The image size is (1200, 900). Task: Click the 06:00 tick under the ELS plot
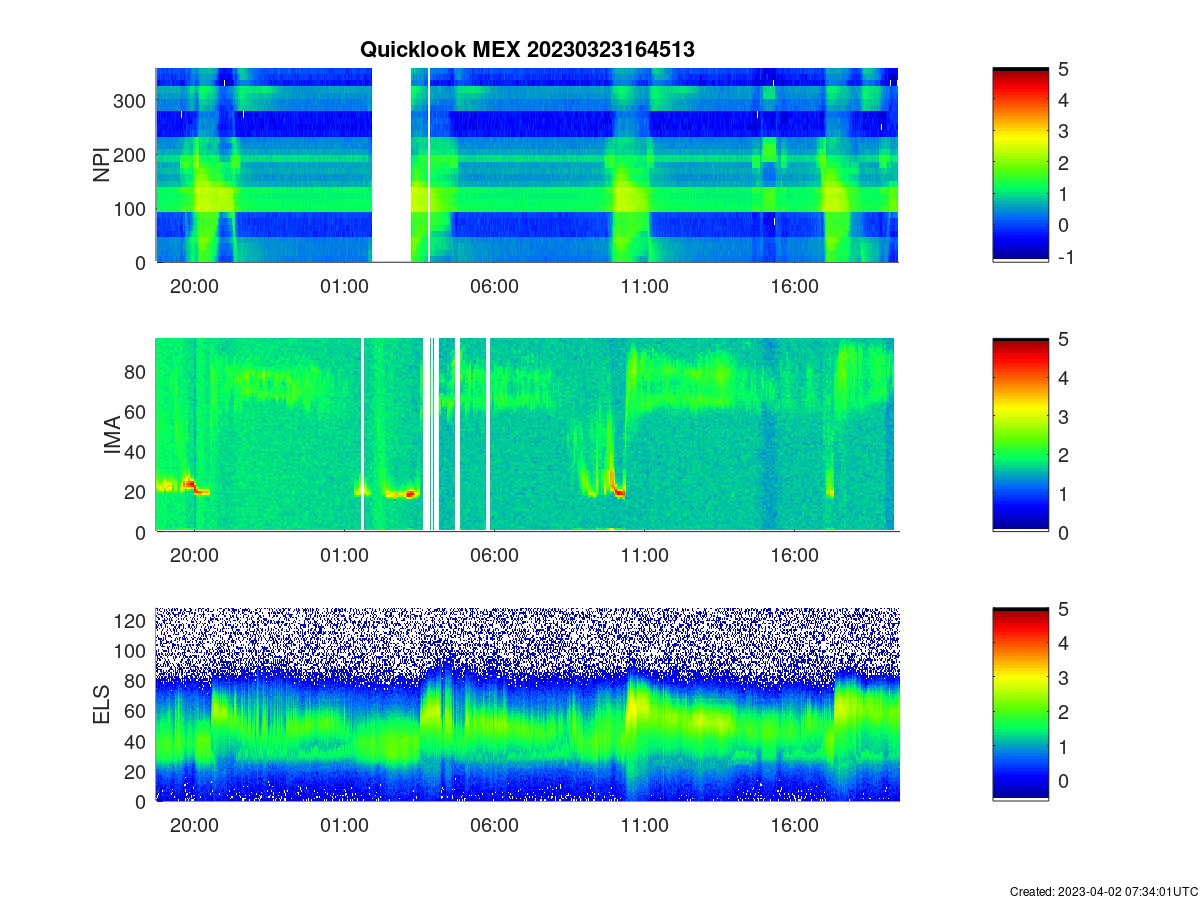pos(494,826)
